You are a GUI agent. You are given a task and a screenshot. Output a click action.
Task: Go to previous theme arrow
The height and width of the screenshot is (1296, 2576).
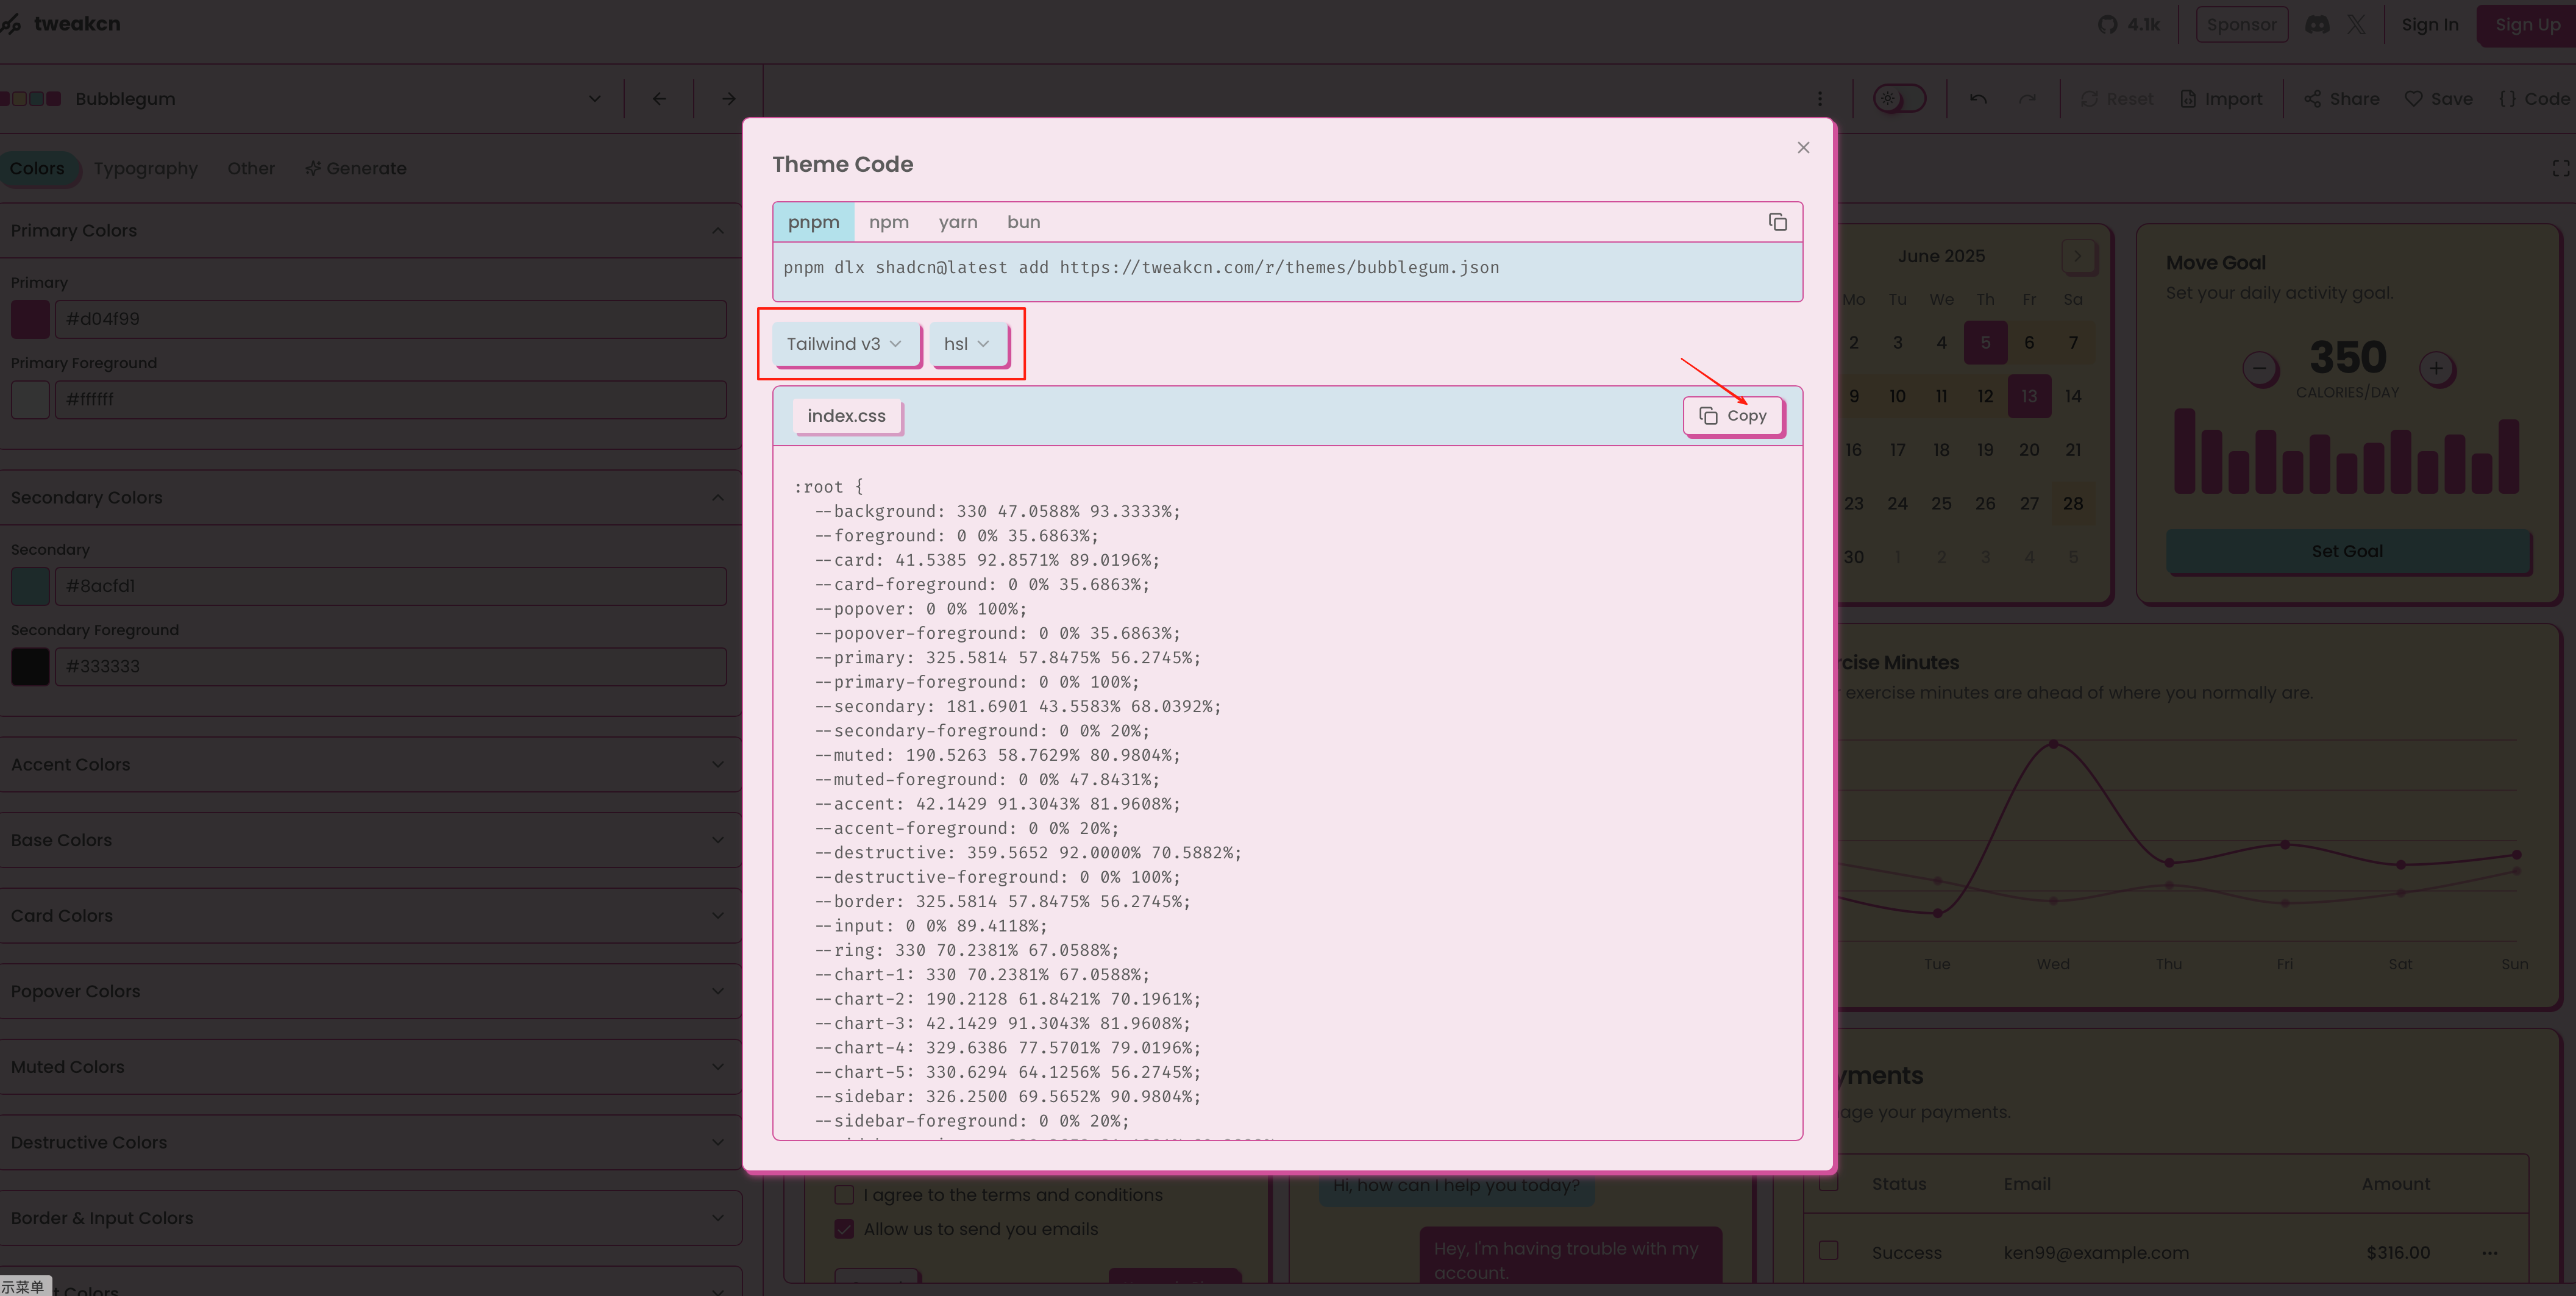pyautogui.click(x=658, y=99)
